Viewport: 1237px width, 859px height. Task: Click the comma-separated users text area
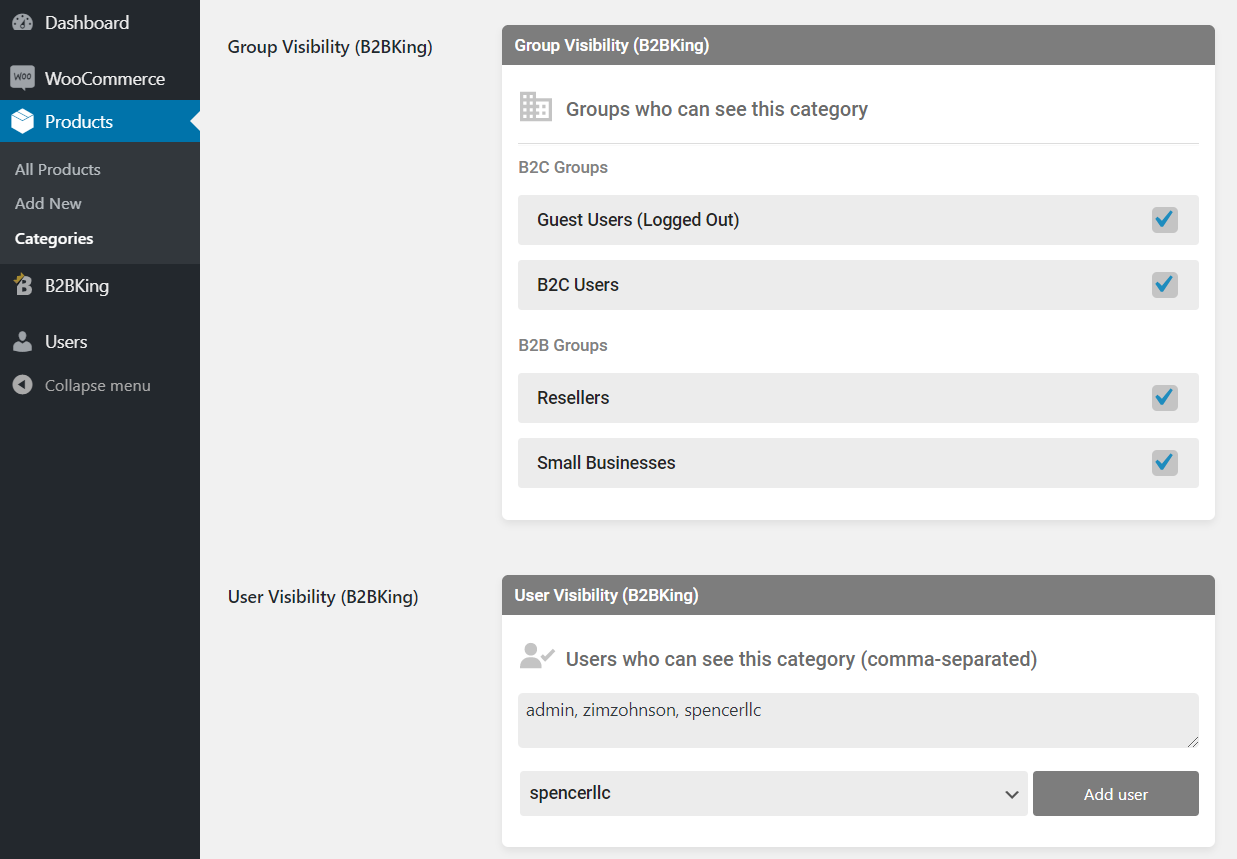point(858,720)
